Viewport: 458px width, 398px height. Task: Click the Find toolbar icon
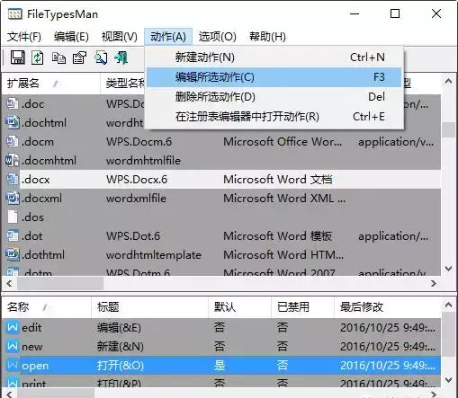click(x=101, y=58)
